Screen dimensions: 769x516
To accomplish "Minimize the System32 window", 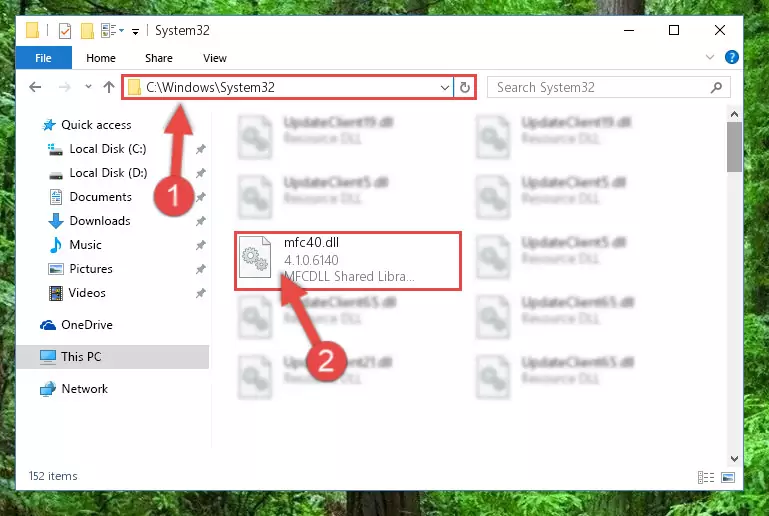I will (629, 30).
